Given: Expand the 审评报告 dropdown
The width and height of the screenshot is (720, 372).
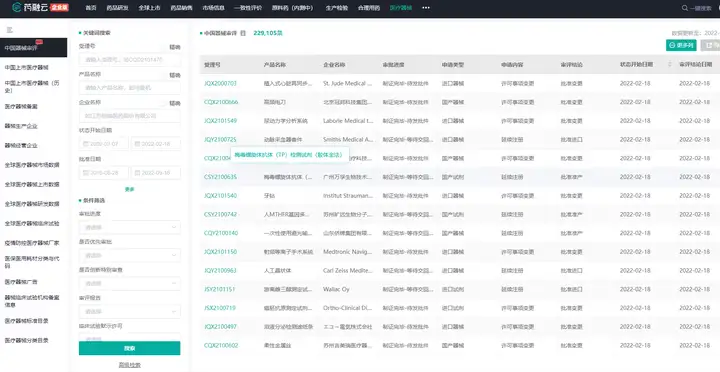Looking at the screenshot, I should tap(129, 311).
